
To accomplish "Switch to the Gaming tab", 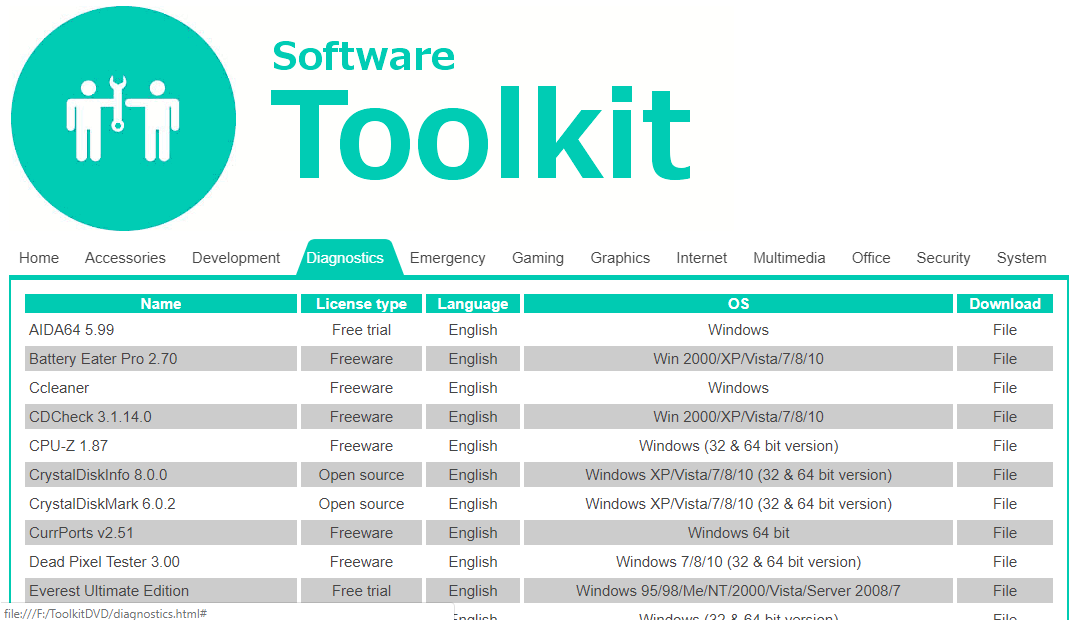I will tap(538, 258).
